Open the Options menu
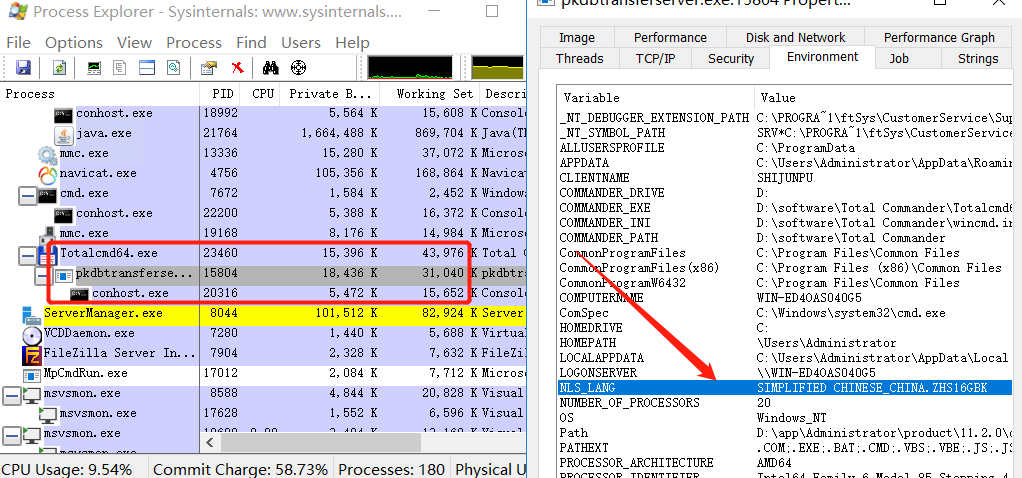The height and width of the screenshot is (478, 1022). (74, 43)
